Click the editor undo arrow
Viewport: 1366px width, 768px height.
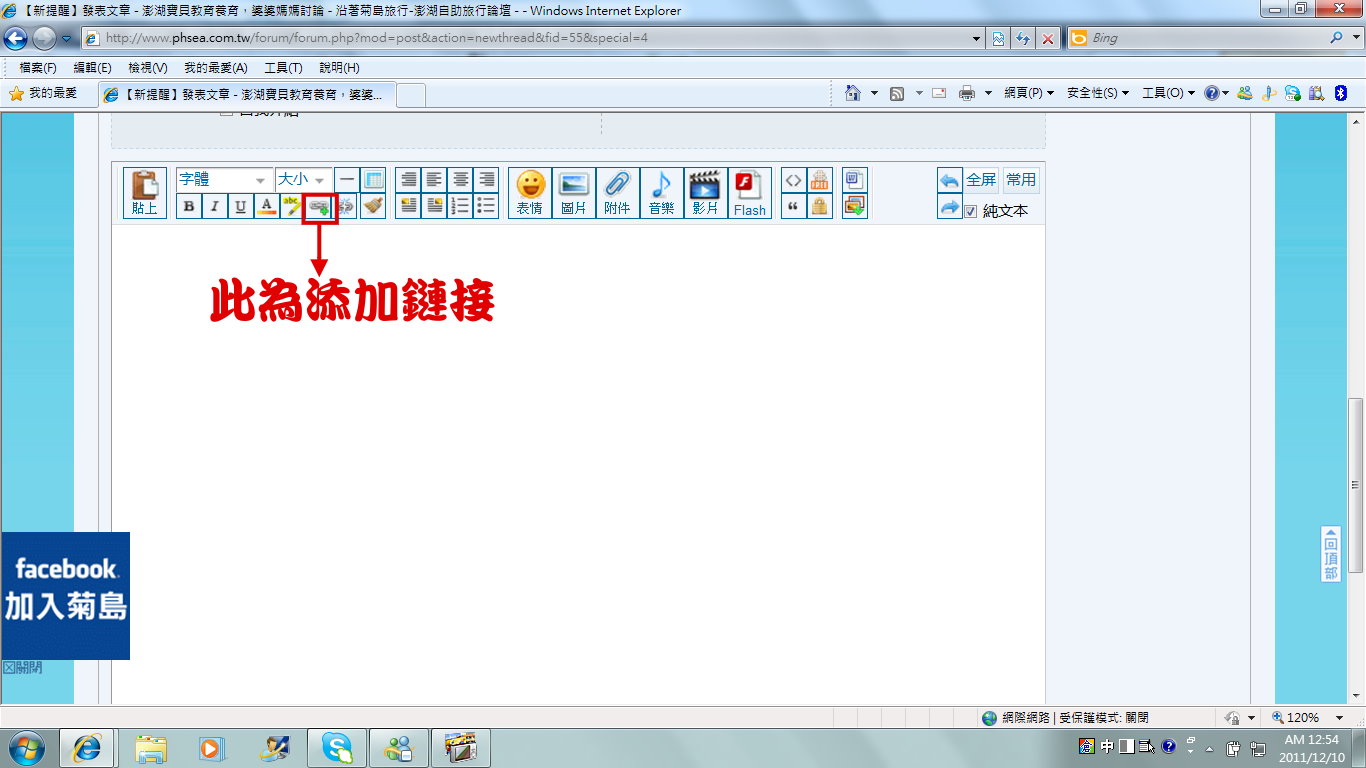(x=950, y=180)
